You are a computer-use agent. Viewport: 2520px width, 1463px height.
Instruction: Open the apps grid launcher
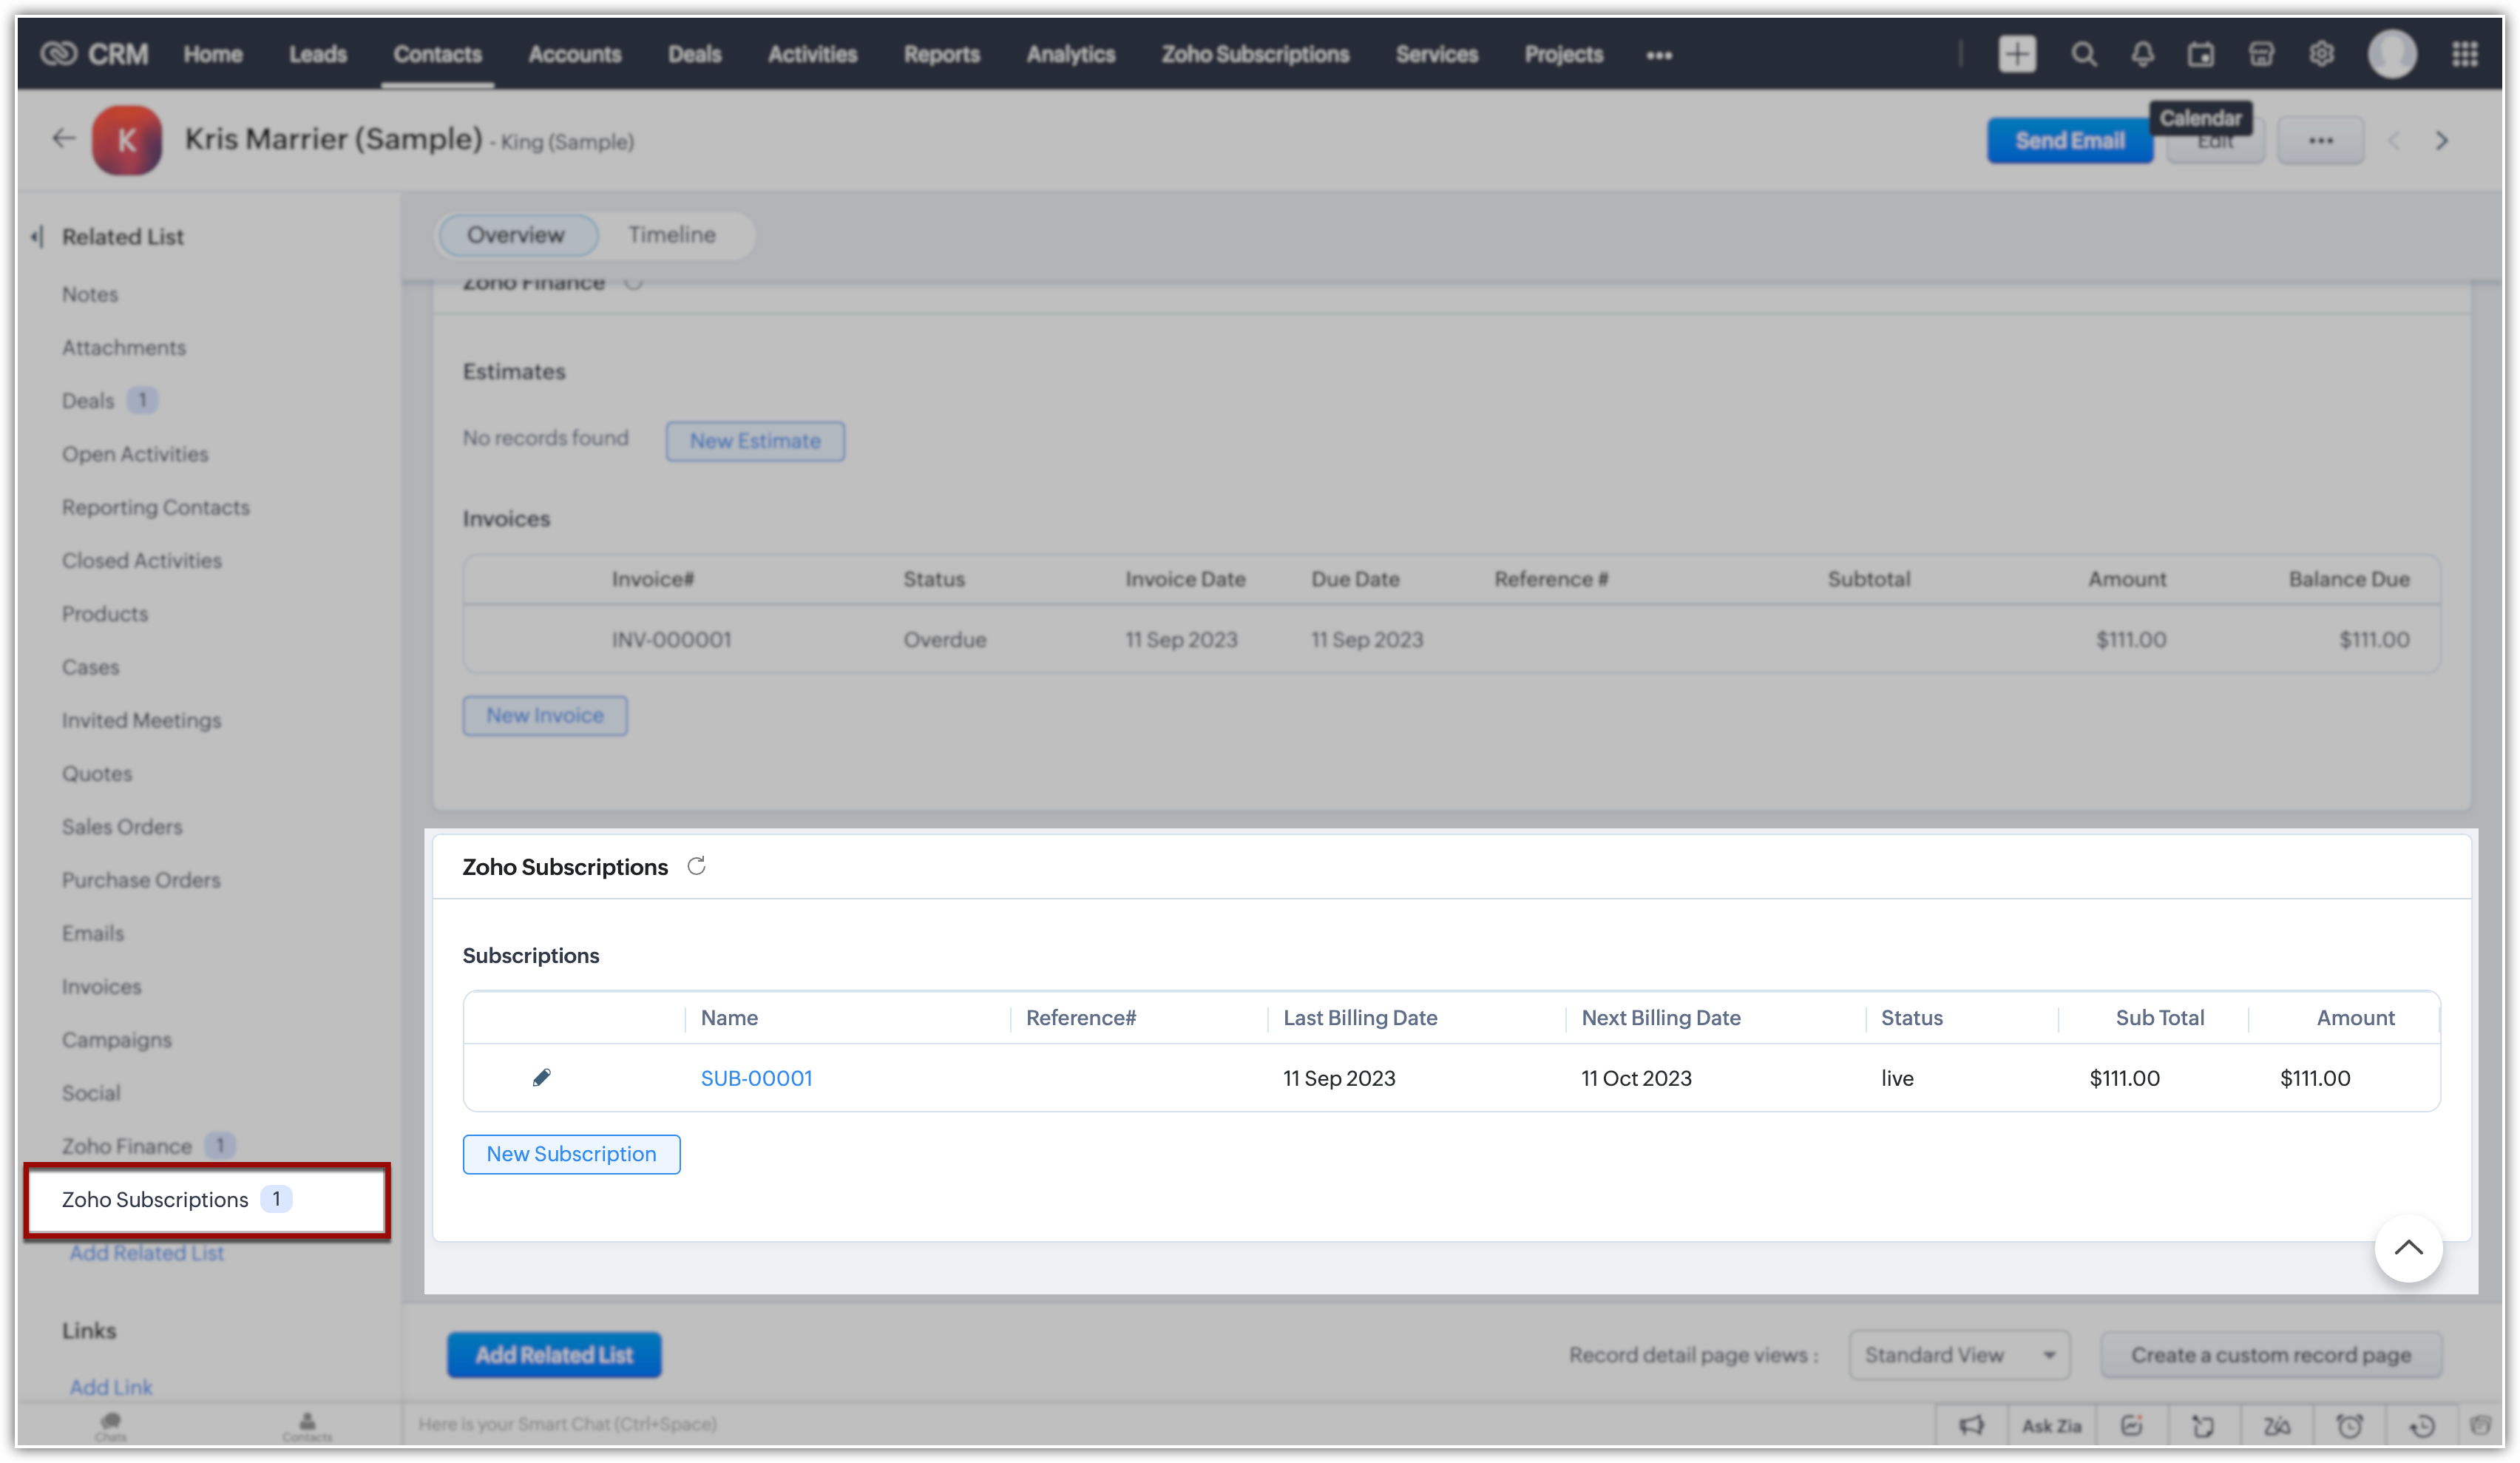(x=2464, y=54)
